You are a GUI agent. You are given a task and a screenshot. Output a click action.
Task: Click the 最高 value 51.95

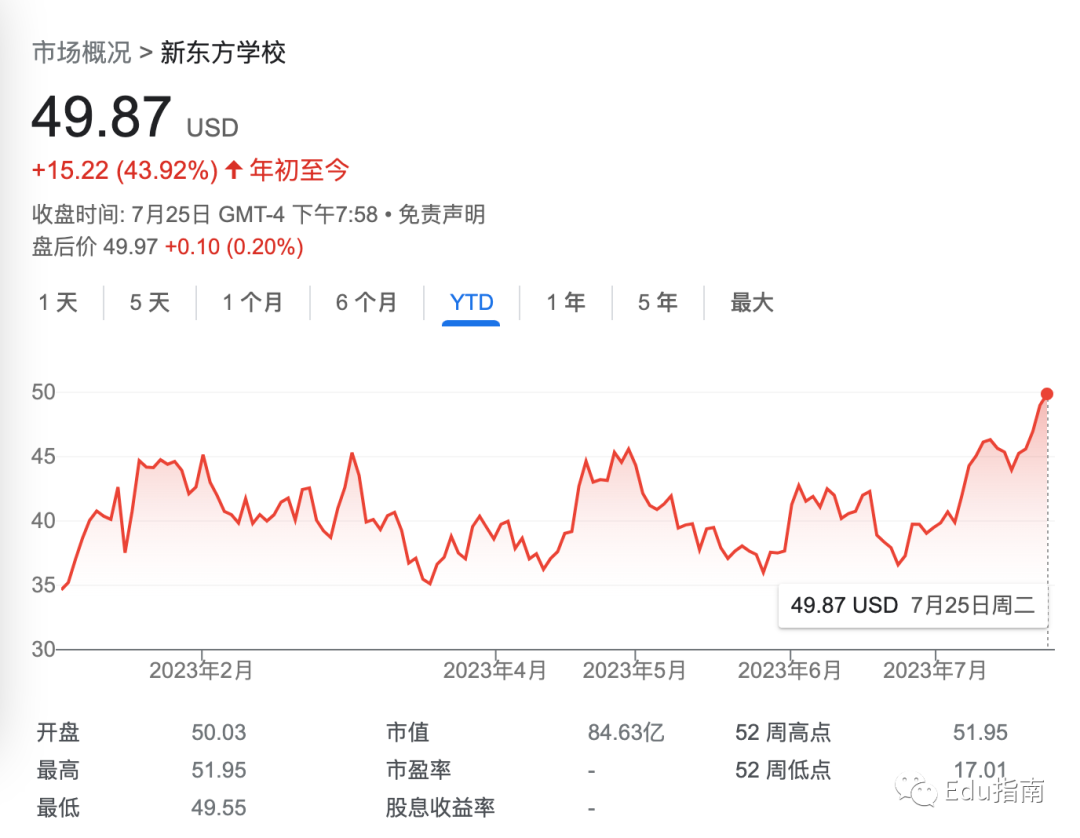tap(218, 770)
